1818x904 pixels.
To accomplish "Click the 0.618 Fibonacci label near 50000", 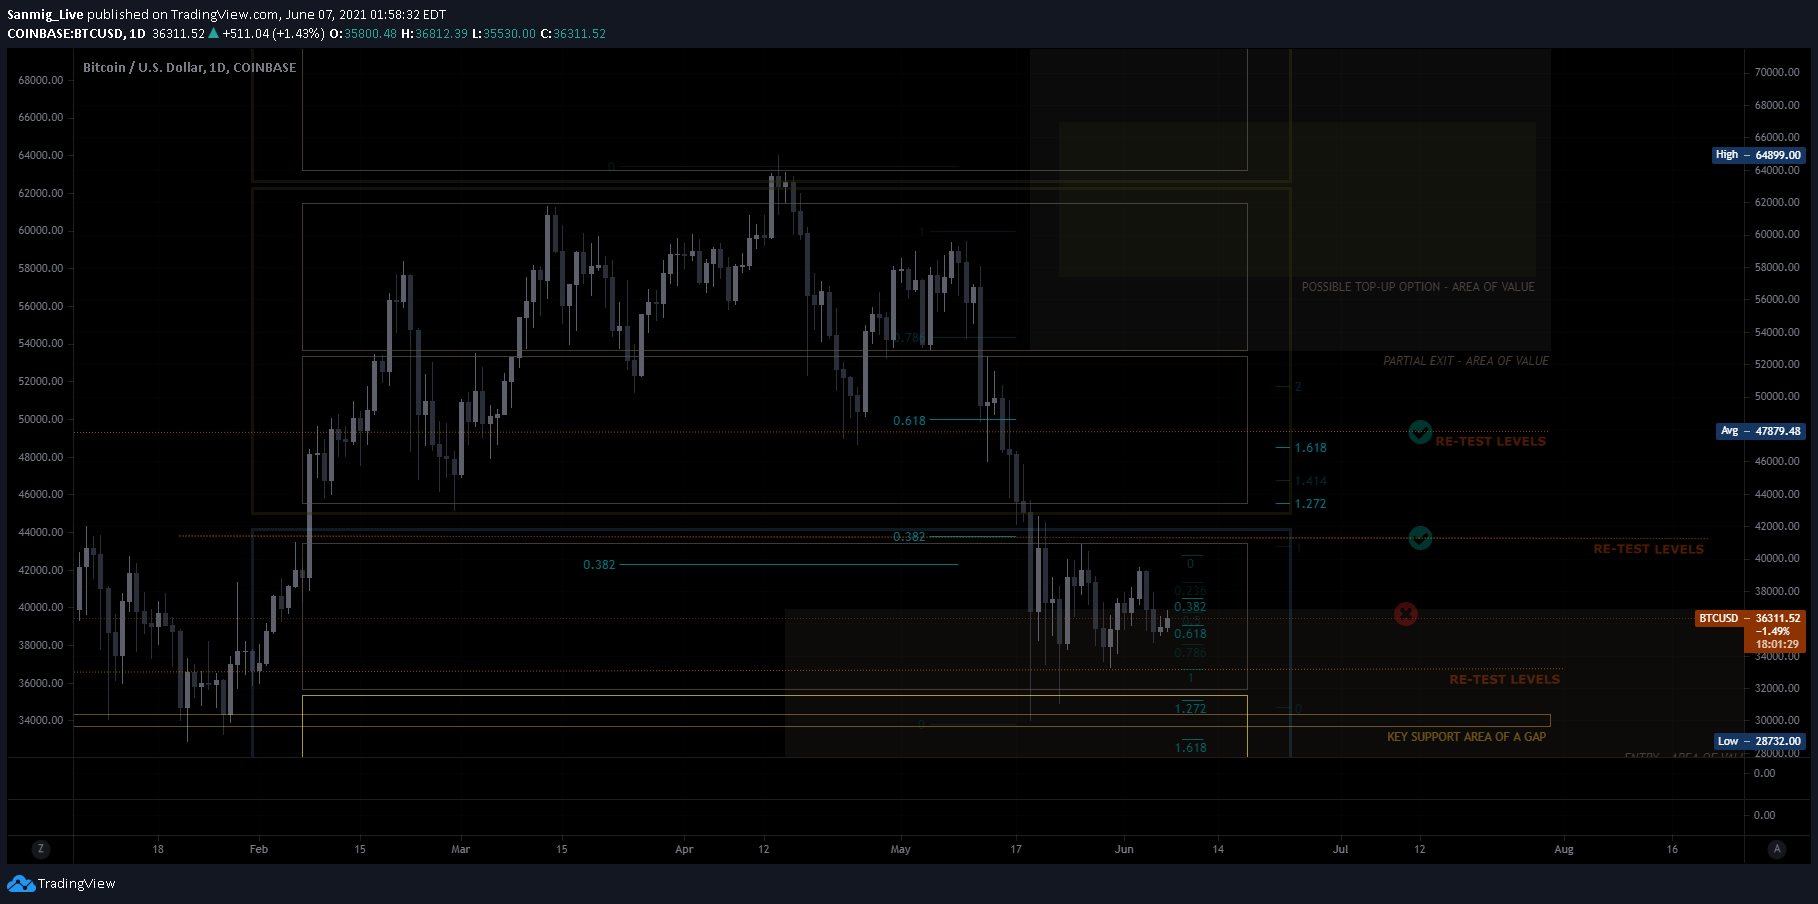I will [909, 421].
